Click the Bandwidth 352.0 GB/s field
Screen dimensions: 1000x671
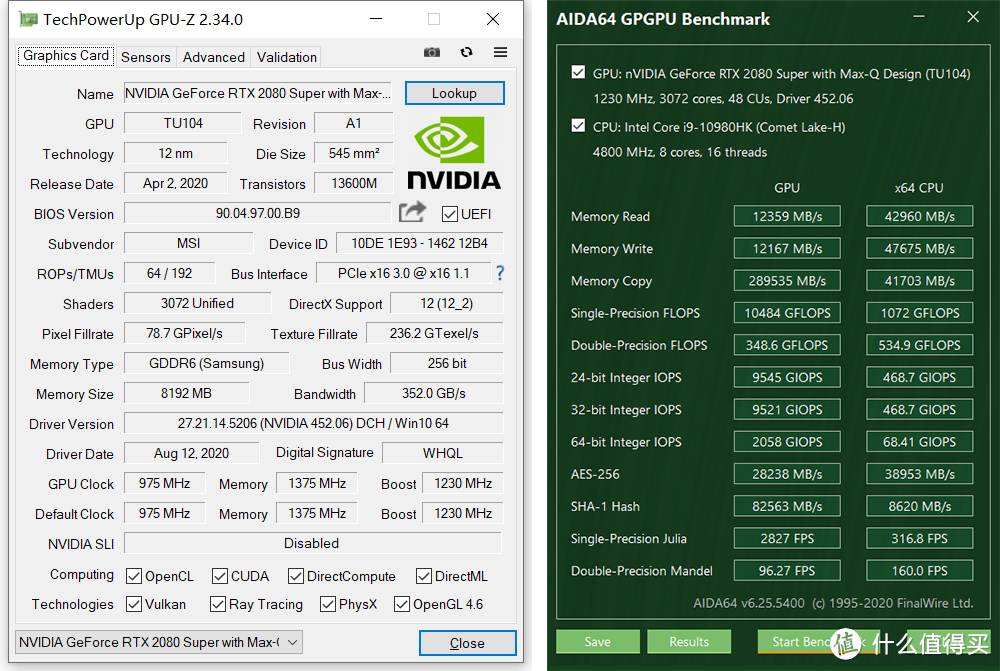coord(434,393)
